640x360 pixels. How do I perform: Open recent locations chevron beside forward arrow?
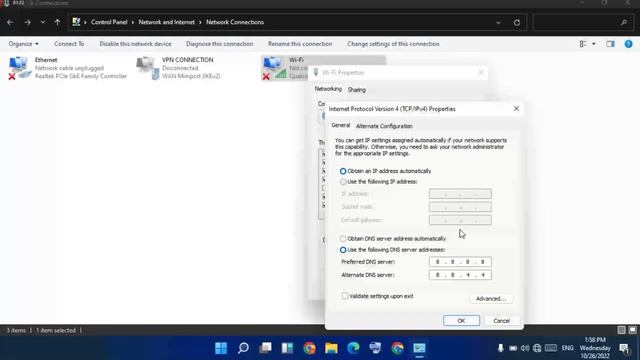point(42,22)
